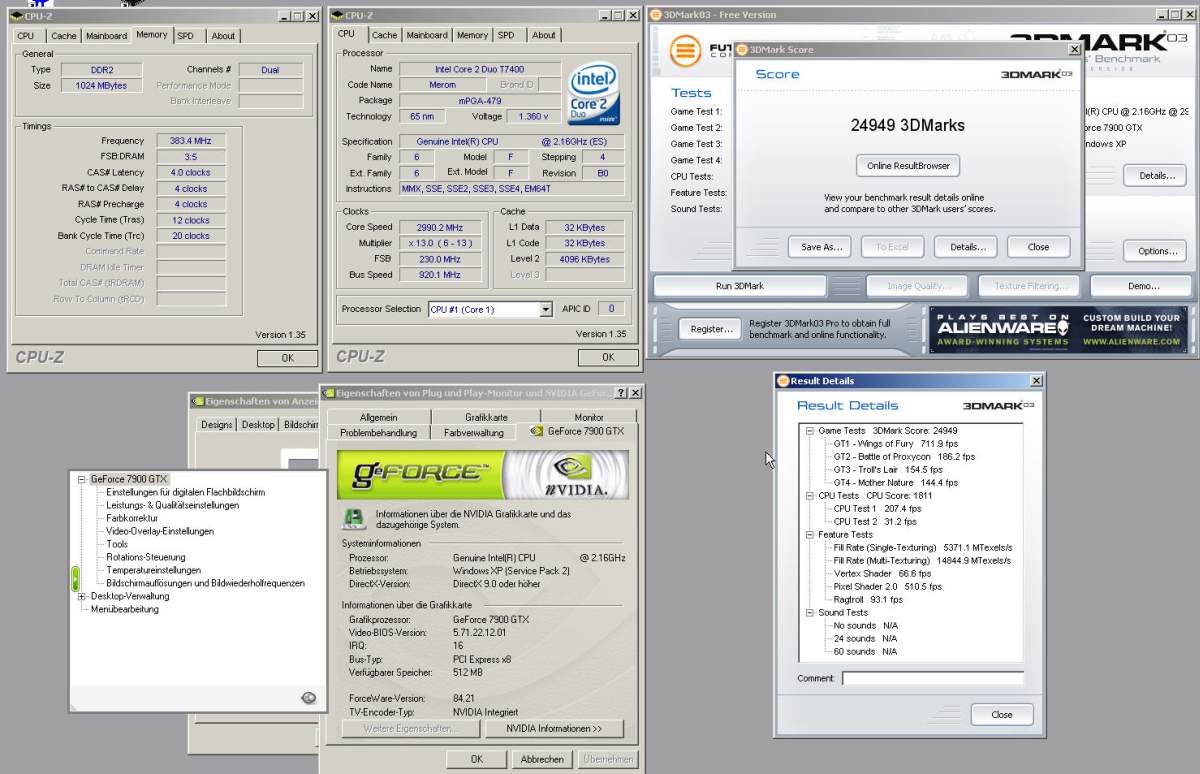Click the Demo... button
Screen dimensions: 1200x774
[1143, 286]
